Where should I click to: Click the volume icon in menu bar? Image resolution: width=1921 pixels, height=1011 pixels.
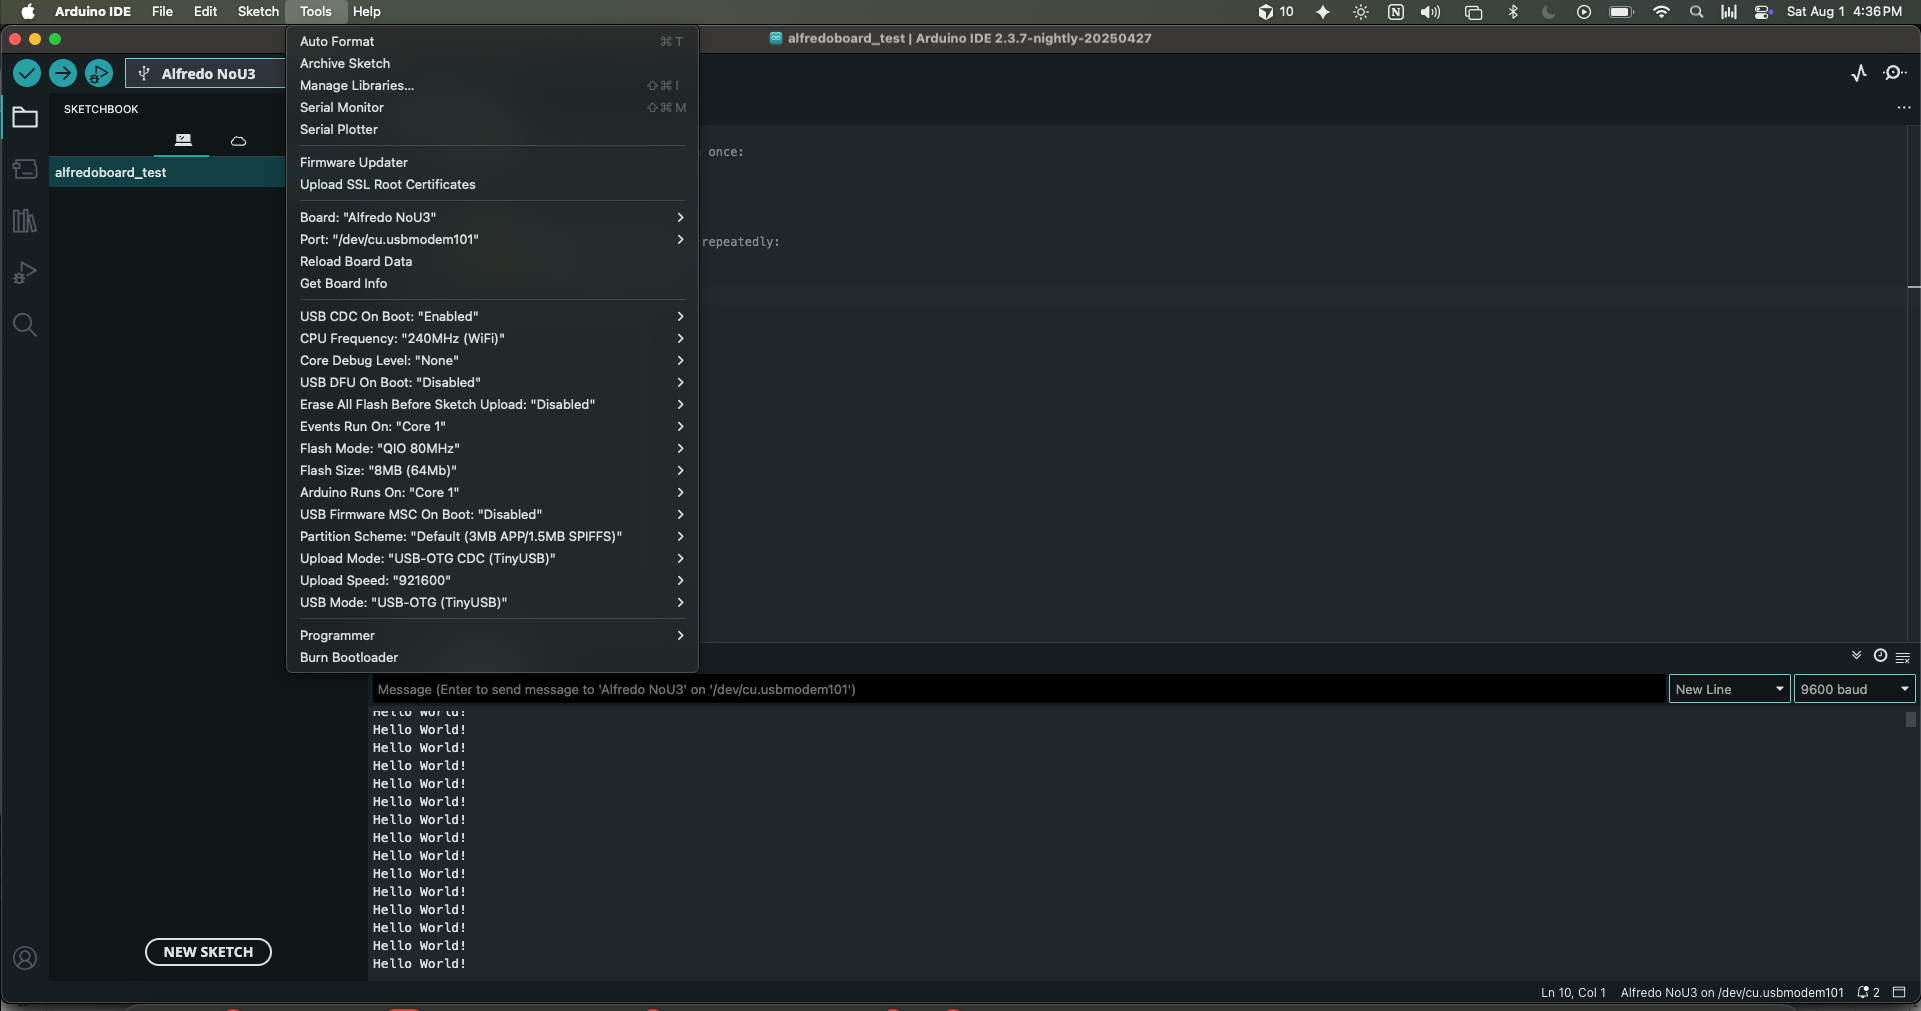point(1431,12)
